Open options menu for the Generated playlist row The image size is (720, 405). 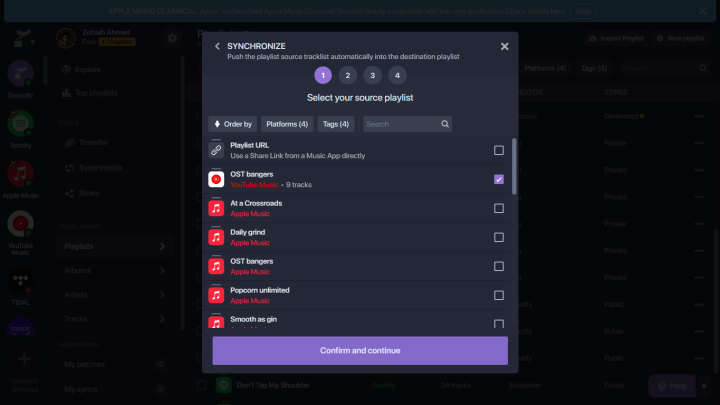point(699,116)
